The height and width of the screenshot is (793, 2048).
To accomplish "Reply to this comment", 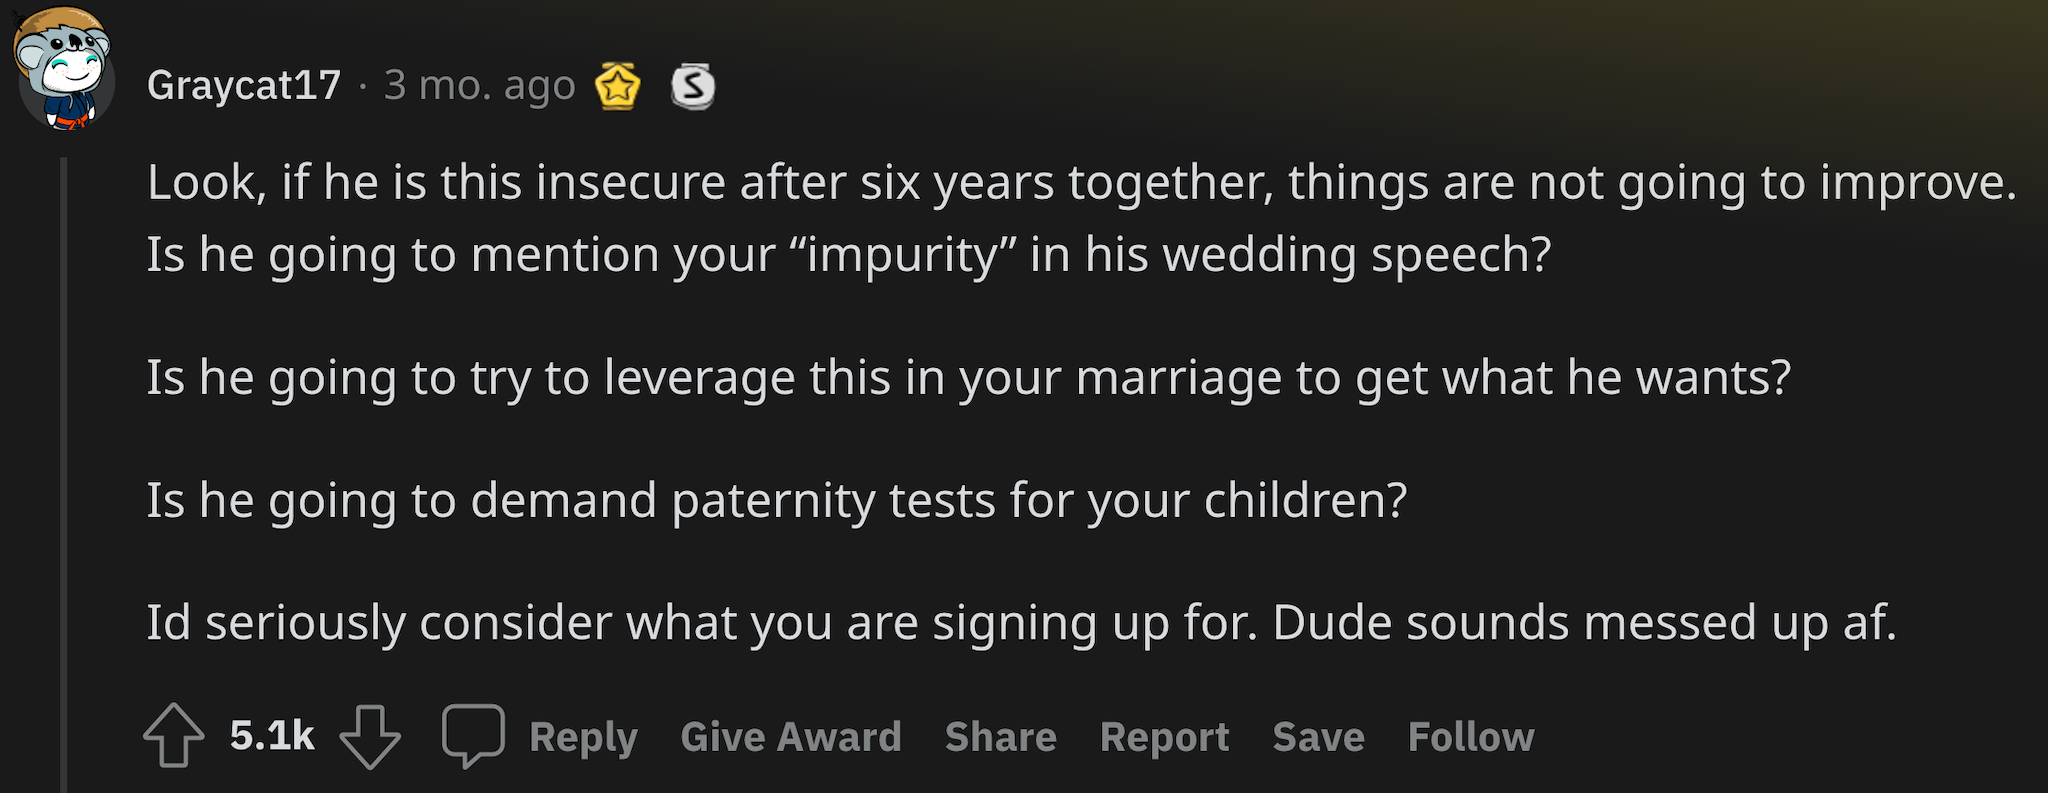I will [x=584, y=737].
